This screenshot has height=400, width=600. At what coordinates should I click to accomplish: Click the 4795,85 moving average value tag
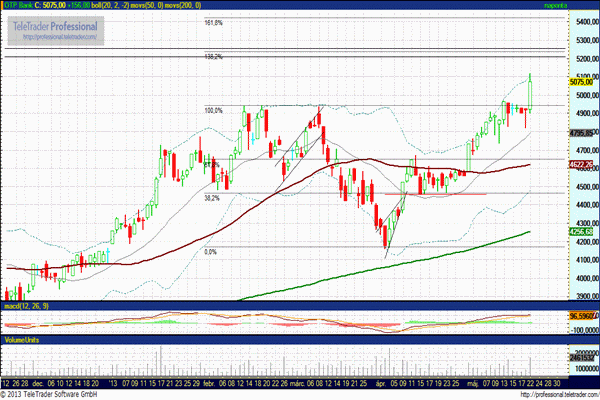click(x=581, y=133)
